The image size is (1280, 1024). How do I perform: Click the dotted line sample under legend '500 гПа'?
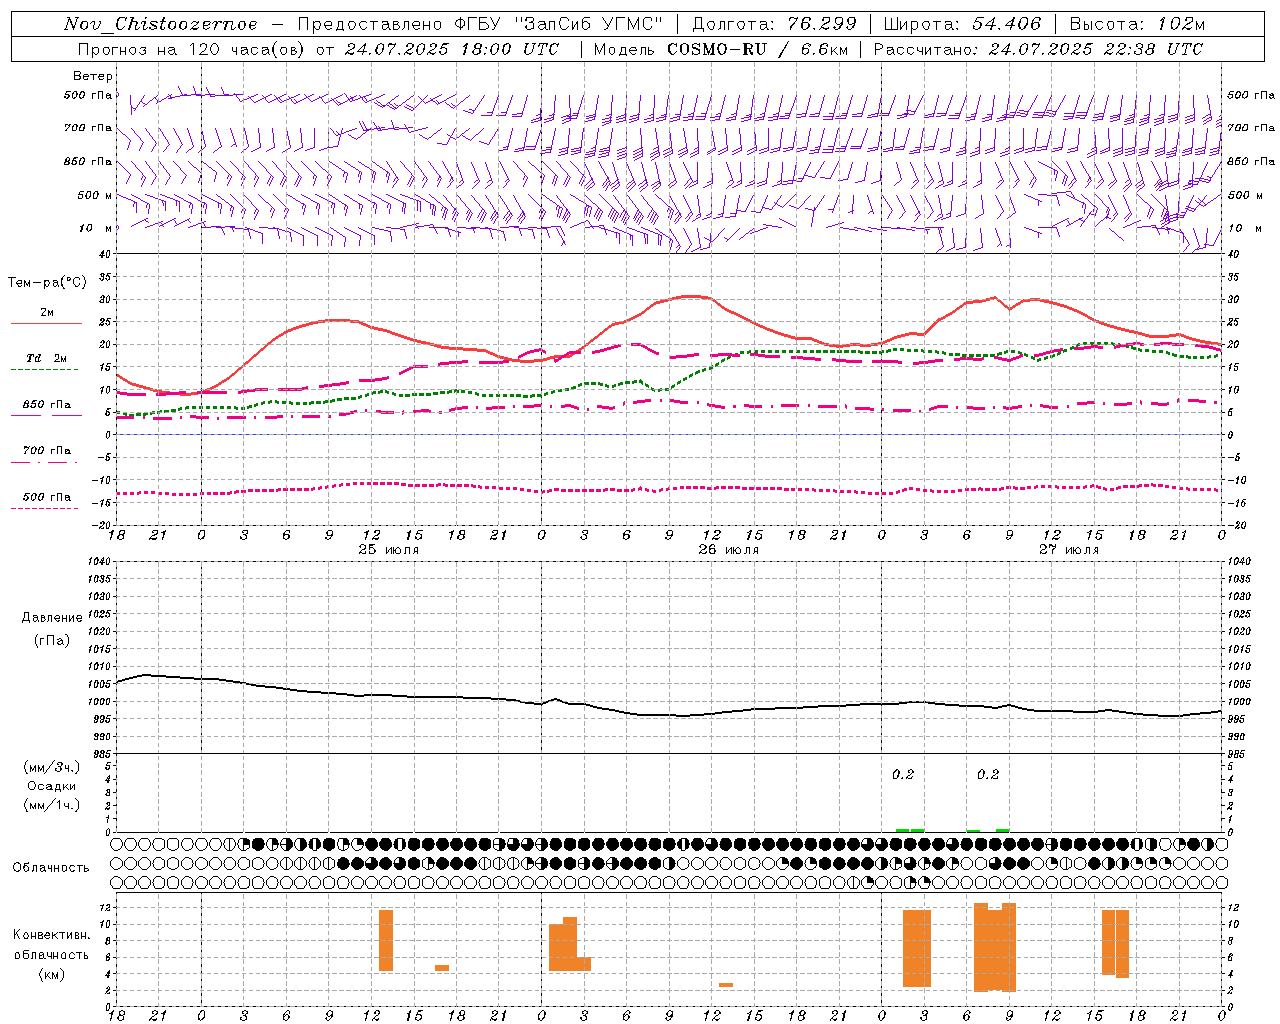tap(46, 508)
